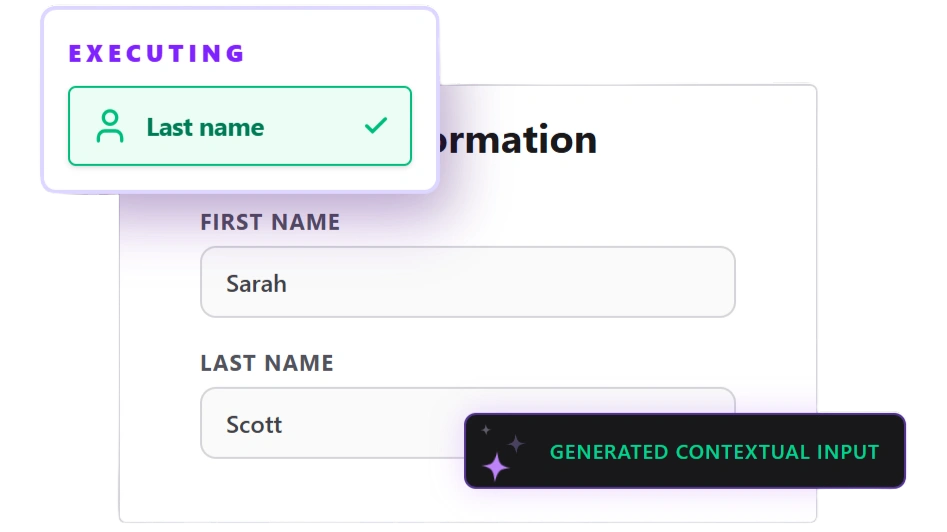Click blank space of the form card
The image size is (947, 532).
coord(776,242)
